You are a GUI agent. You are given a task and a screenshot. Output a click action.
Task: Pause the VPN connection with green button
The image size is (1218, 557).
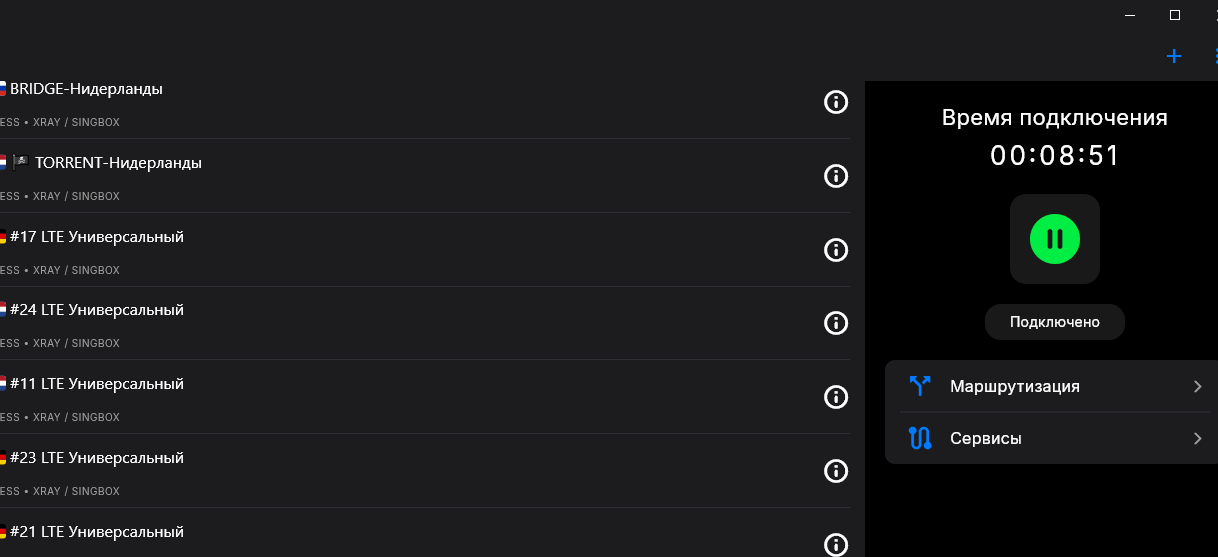tap(1054, 239)
